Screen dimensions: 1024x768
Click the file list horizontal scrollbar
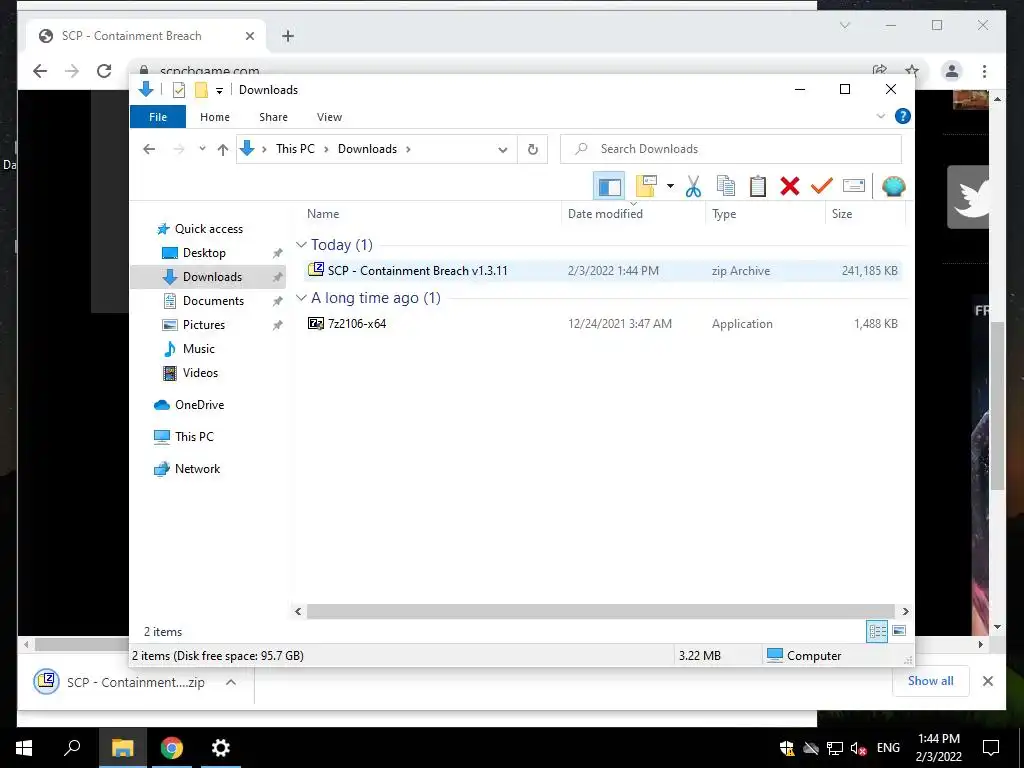pos(601,611)
